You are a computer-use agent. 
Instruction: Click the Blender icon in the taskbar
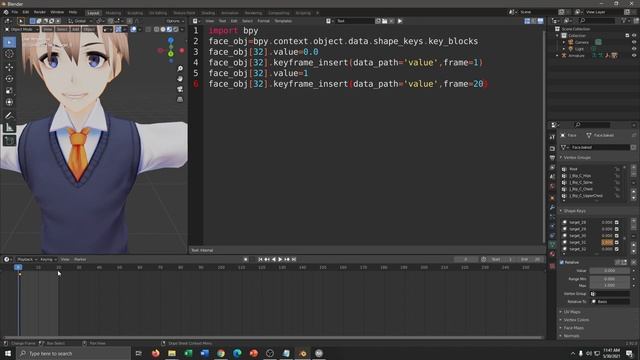click(x=302, y=353)
